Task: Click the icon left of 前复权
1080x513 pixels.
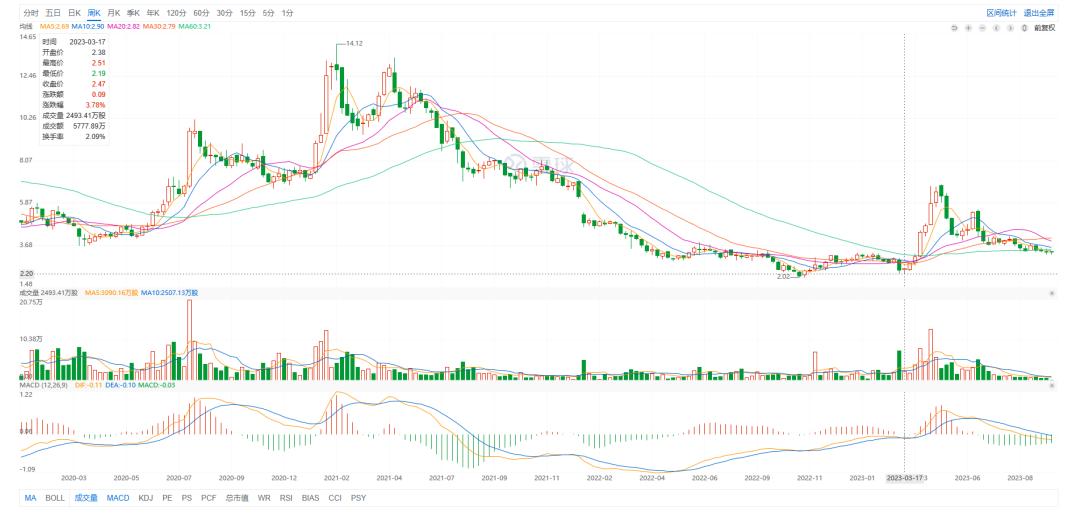Action: point(1025,28)
